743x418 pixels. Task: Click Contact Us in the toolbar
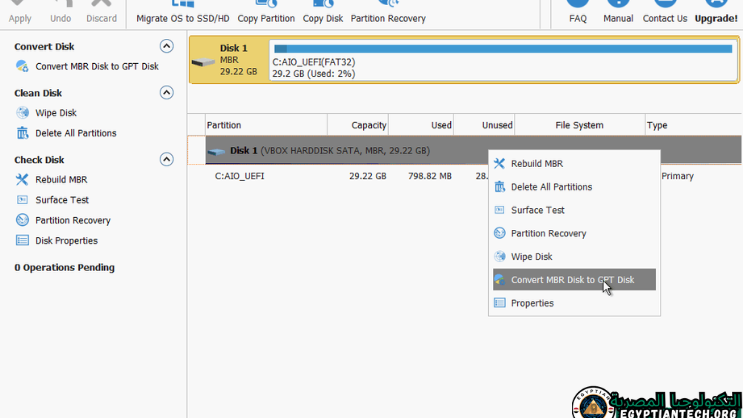pos(665,12)
